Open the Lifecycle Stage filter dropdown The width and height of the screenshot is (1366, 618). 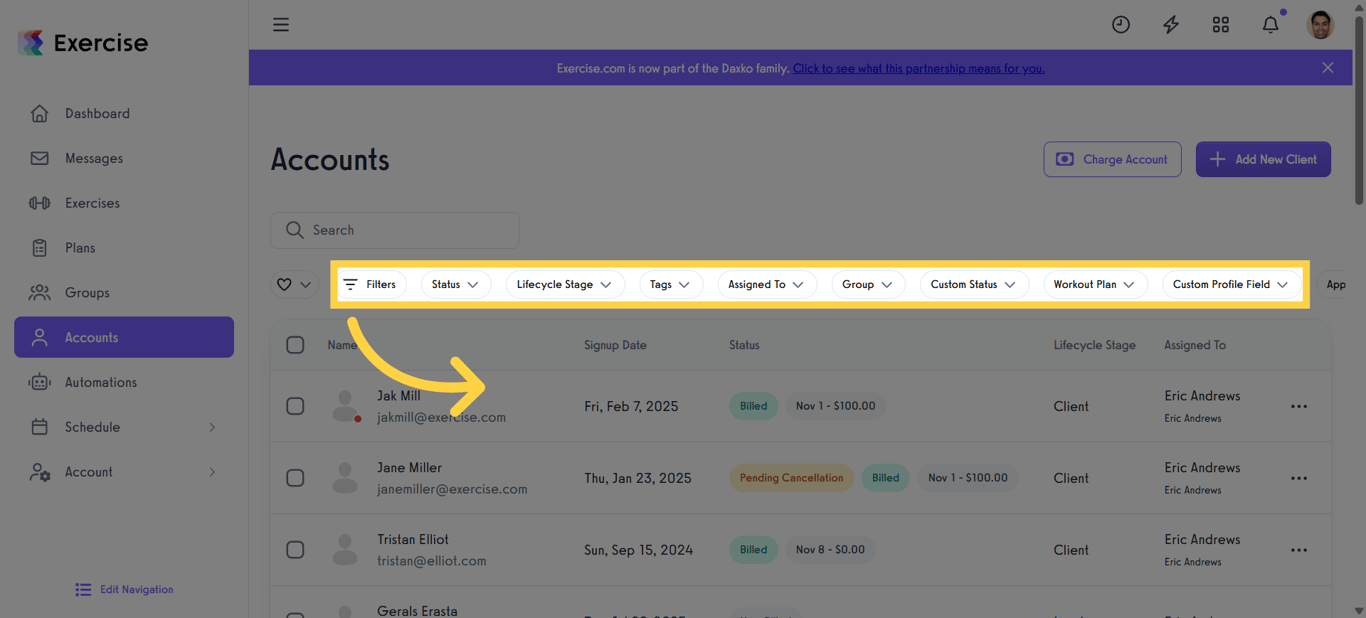(x=565, y=284)
